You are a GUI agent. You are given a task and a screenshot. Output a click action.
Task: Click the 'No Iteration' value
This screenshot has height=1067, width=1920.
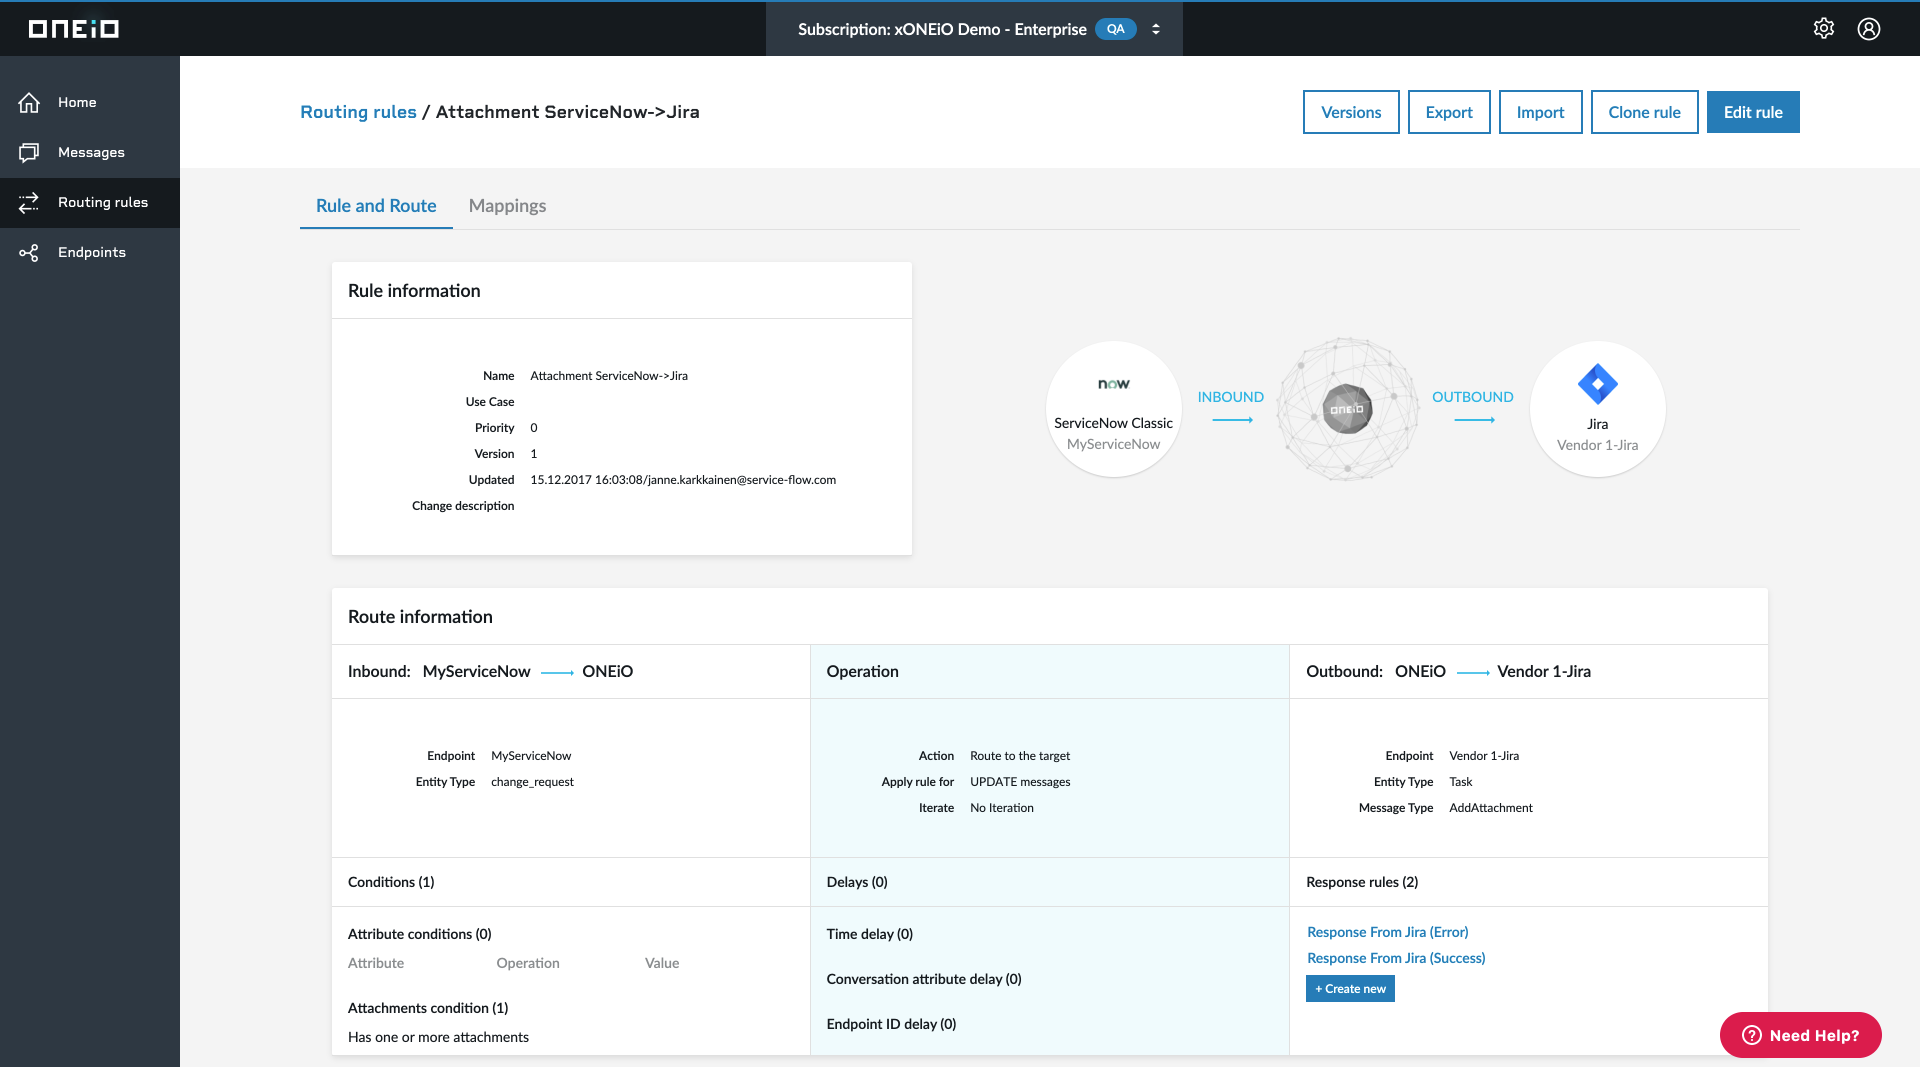point(1002,808)
